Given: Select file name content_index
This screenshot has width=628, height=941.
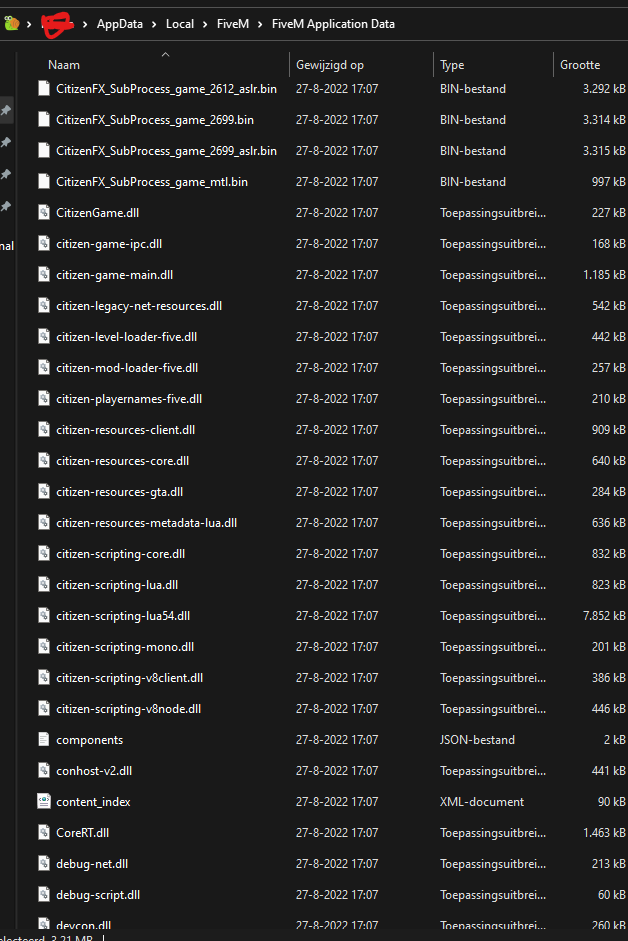Looking at the screenshot, I should [93, 802].
